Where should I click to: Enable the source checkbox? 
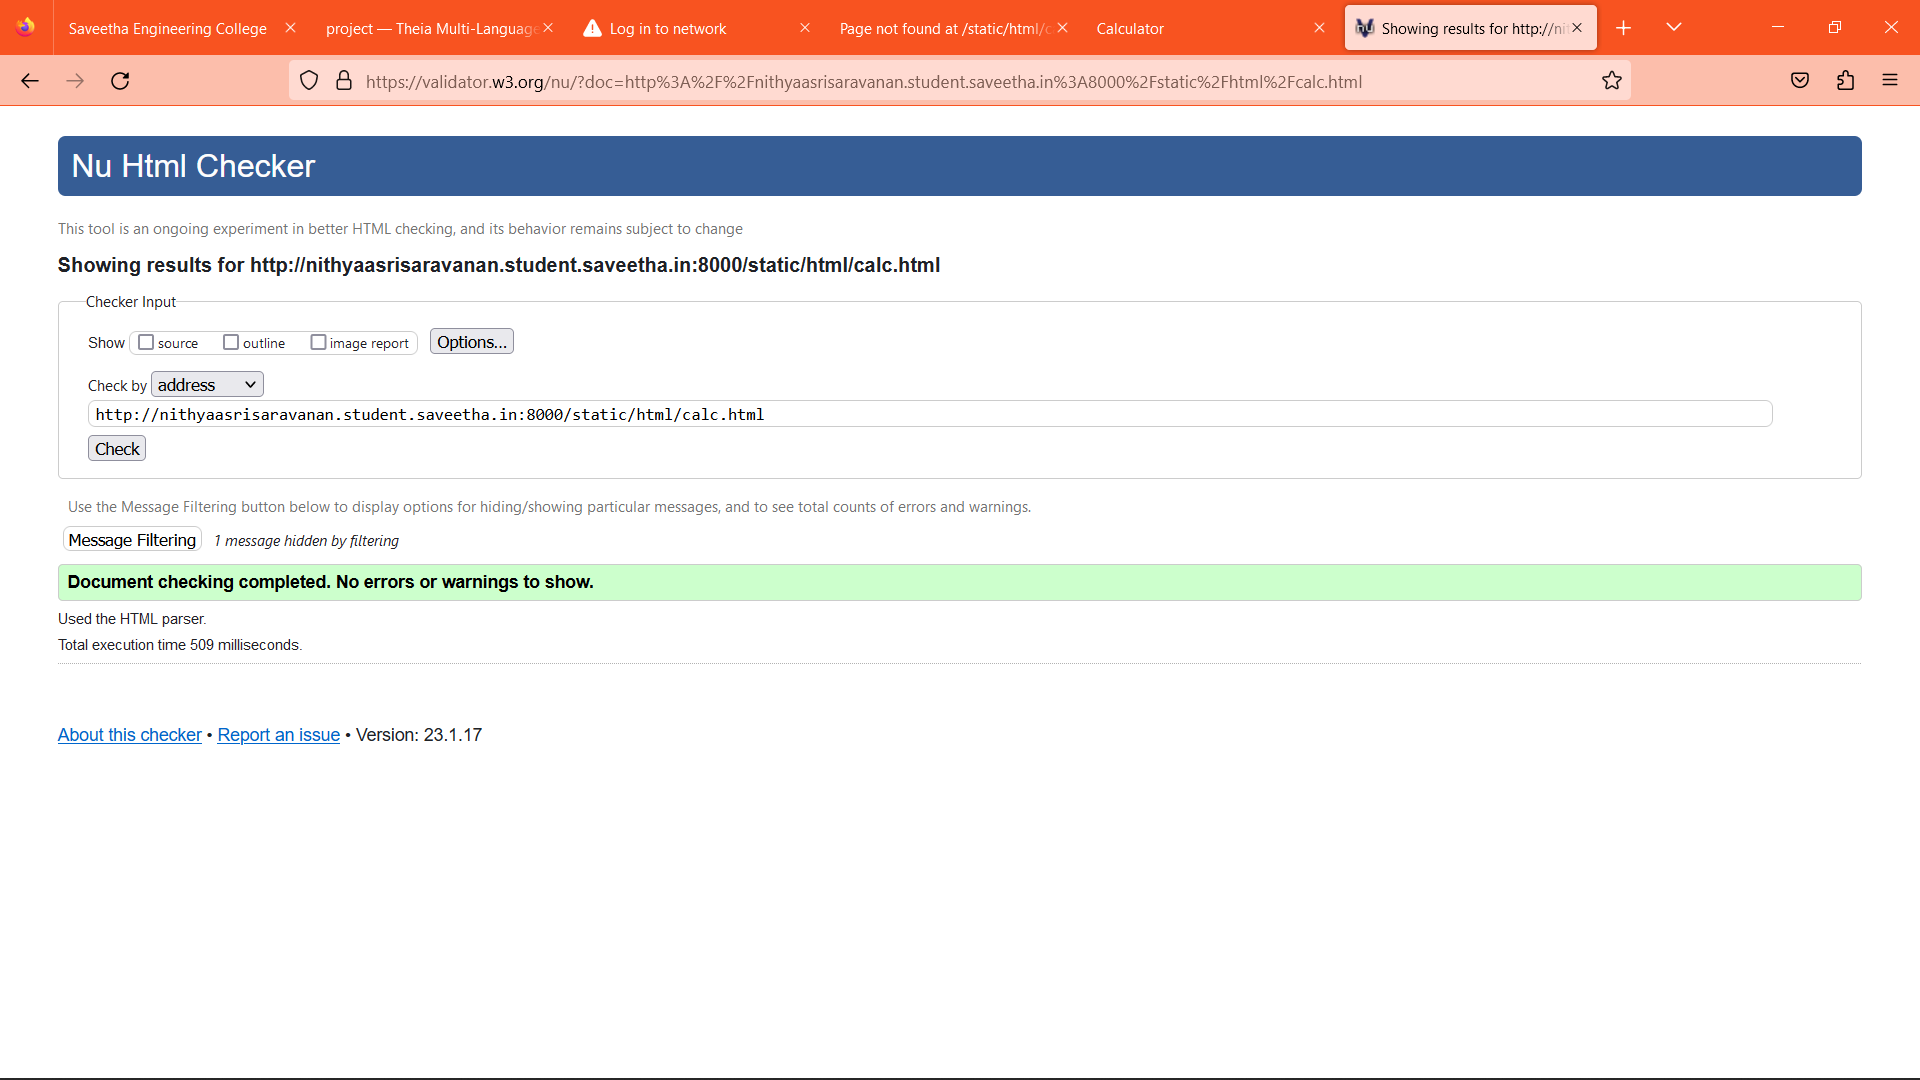(146, 342)
